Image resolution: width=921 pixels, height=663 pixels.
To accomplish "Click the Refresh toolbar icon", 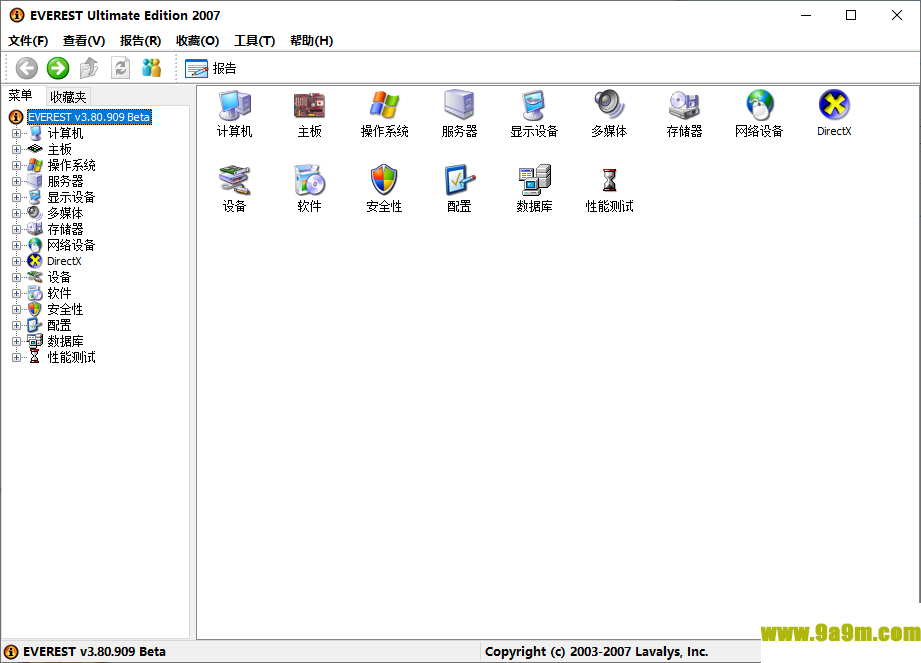I will 120,68.
